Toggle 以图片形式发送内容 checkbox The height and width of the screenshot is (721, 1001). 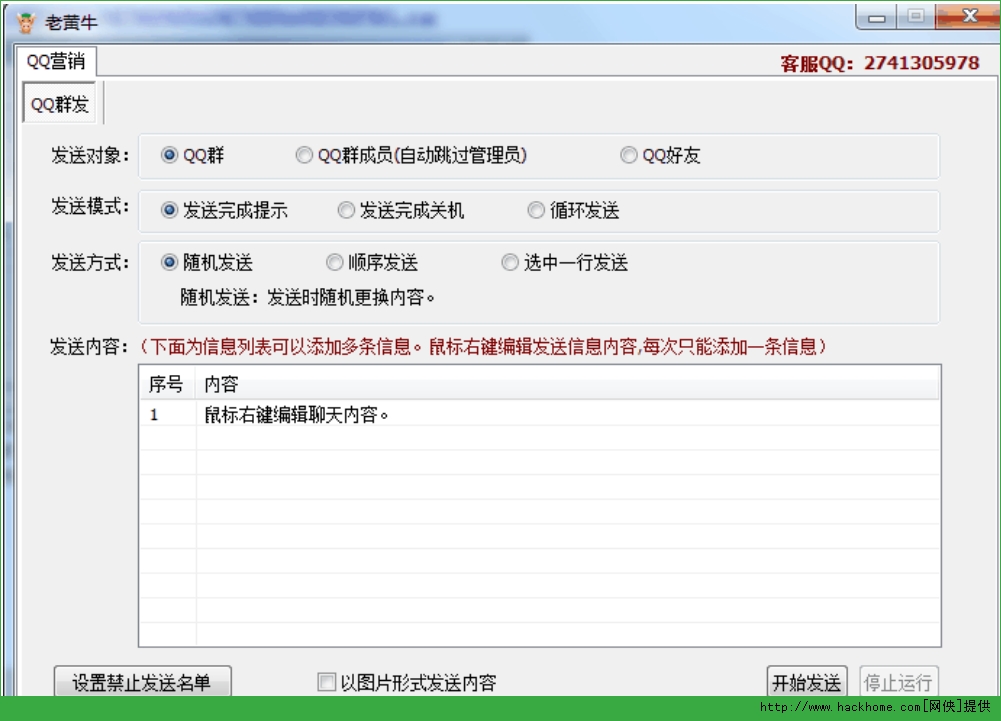[x=327, y=682]
